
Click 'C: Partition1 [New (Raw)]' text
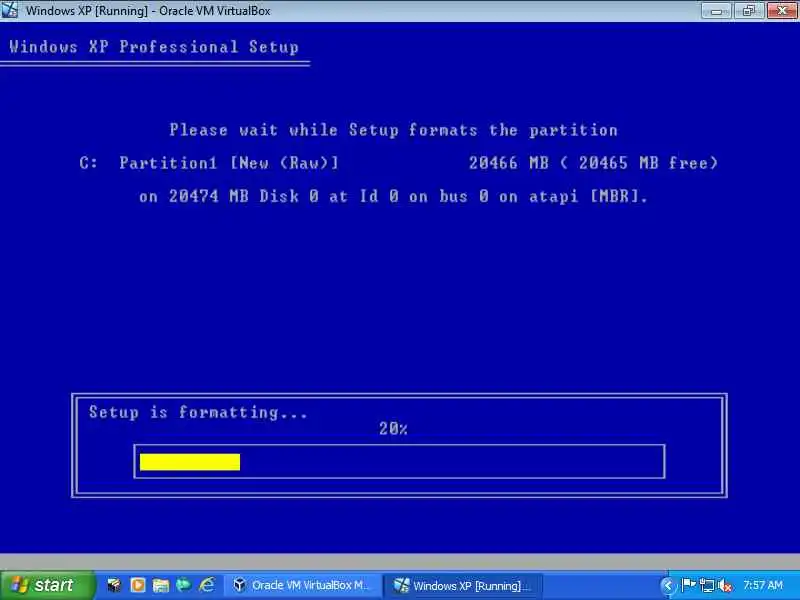(x=209, y=163)
